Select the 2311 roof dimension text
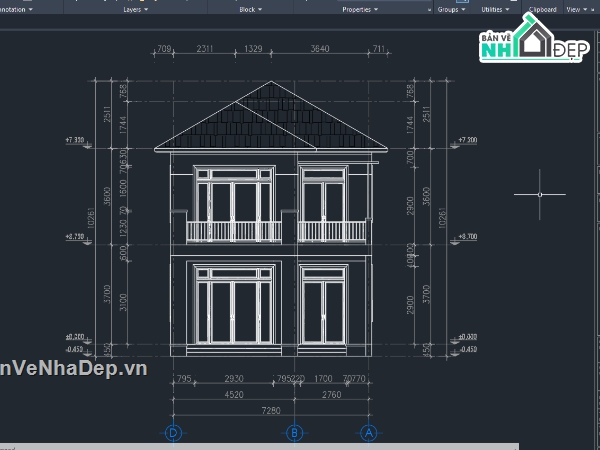This screenshot has height=450, width=600. pos(205,49)
